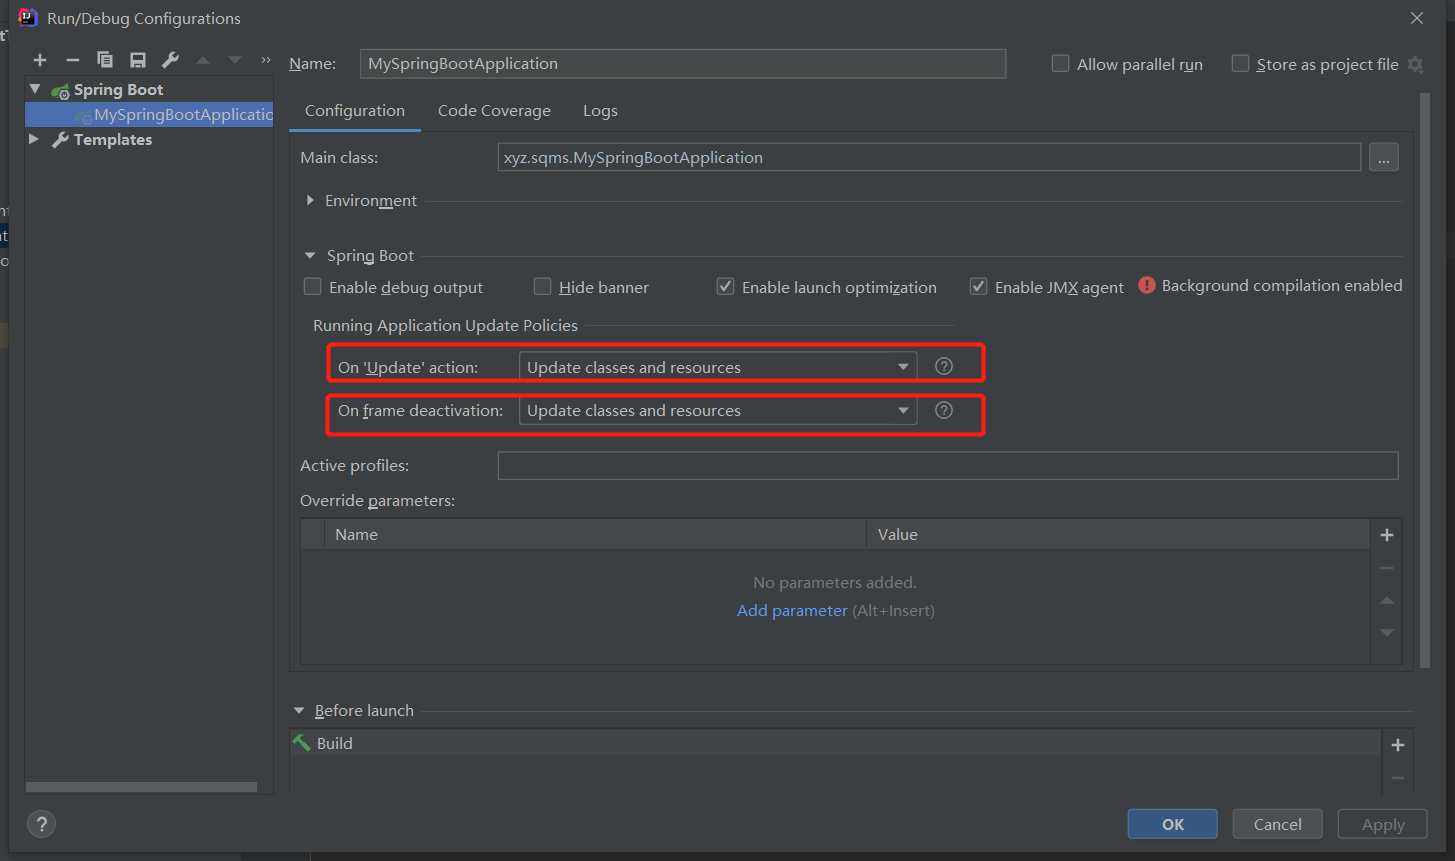The width and height of the screenshot is (1455, 861).
Task: Open On frame deactivation dropdown
Action: pos(718,410)
